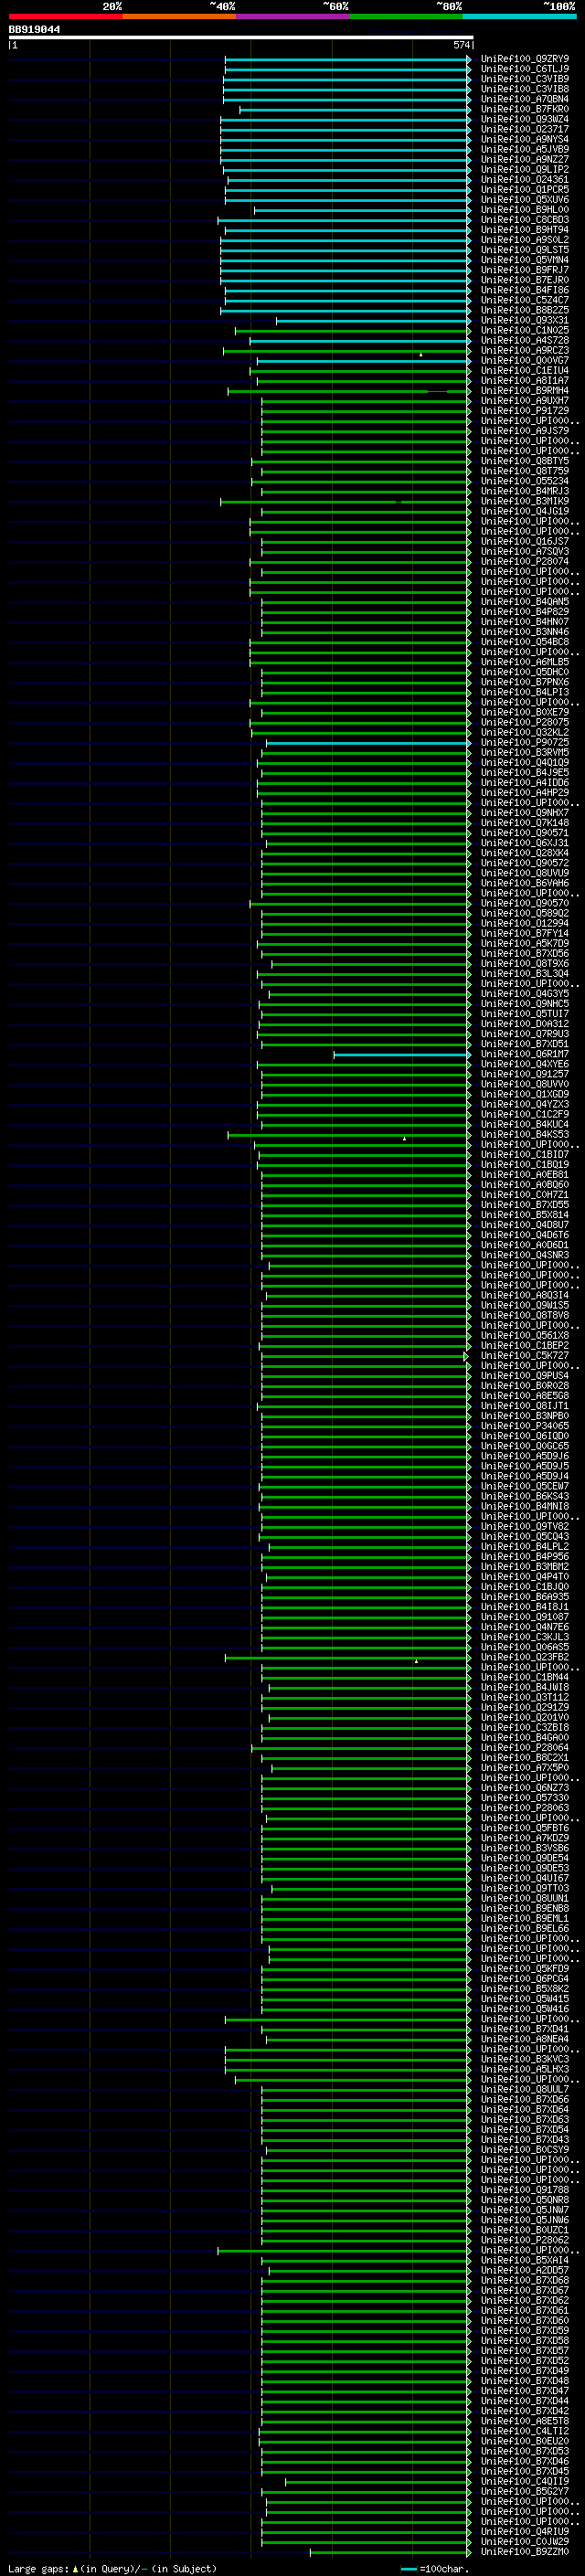This screenshot has height=2576, width=585.
Task: Select hit label UniRef100_Q4RIU9
Action: (524, 2531)
